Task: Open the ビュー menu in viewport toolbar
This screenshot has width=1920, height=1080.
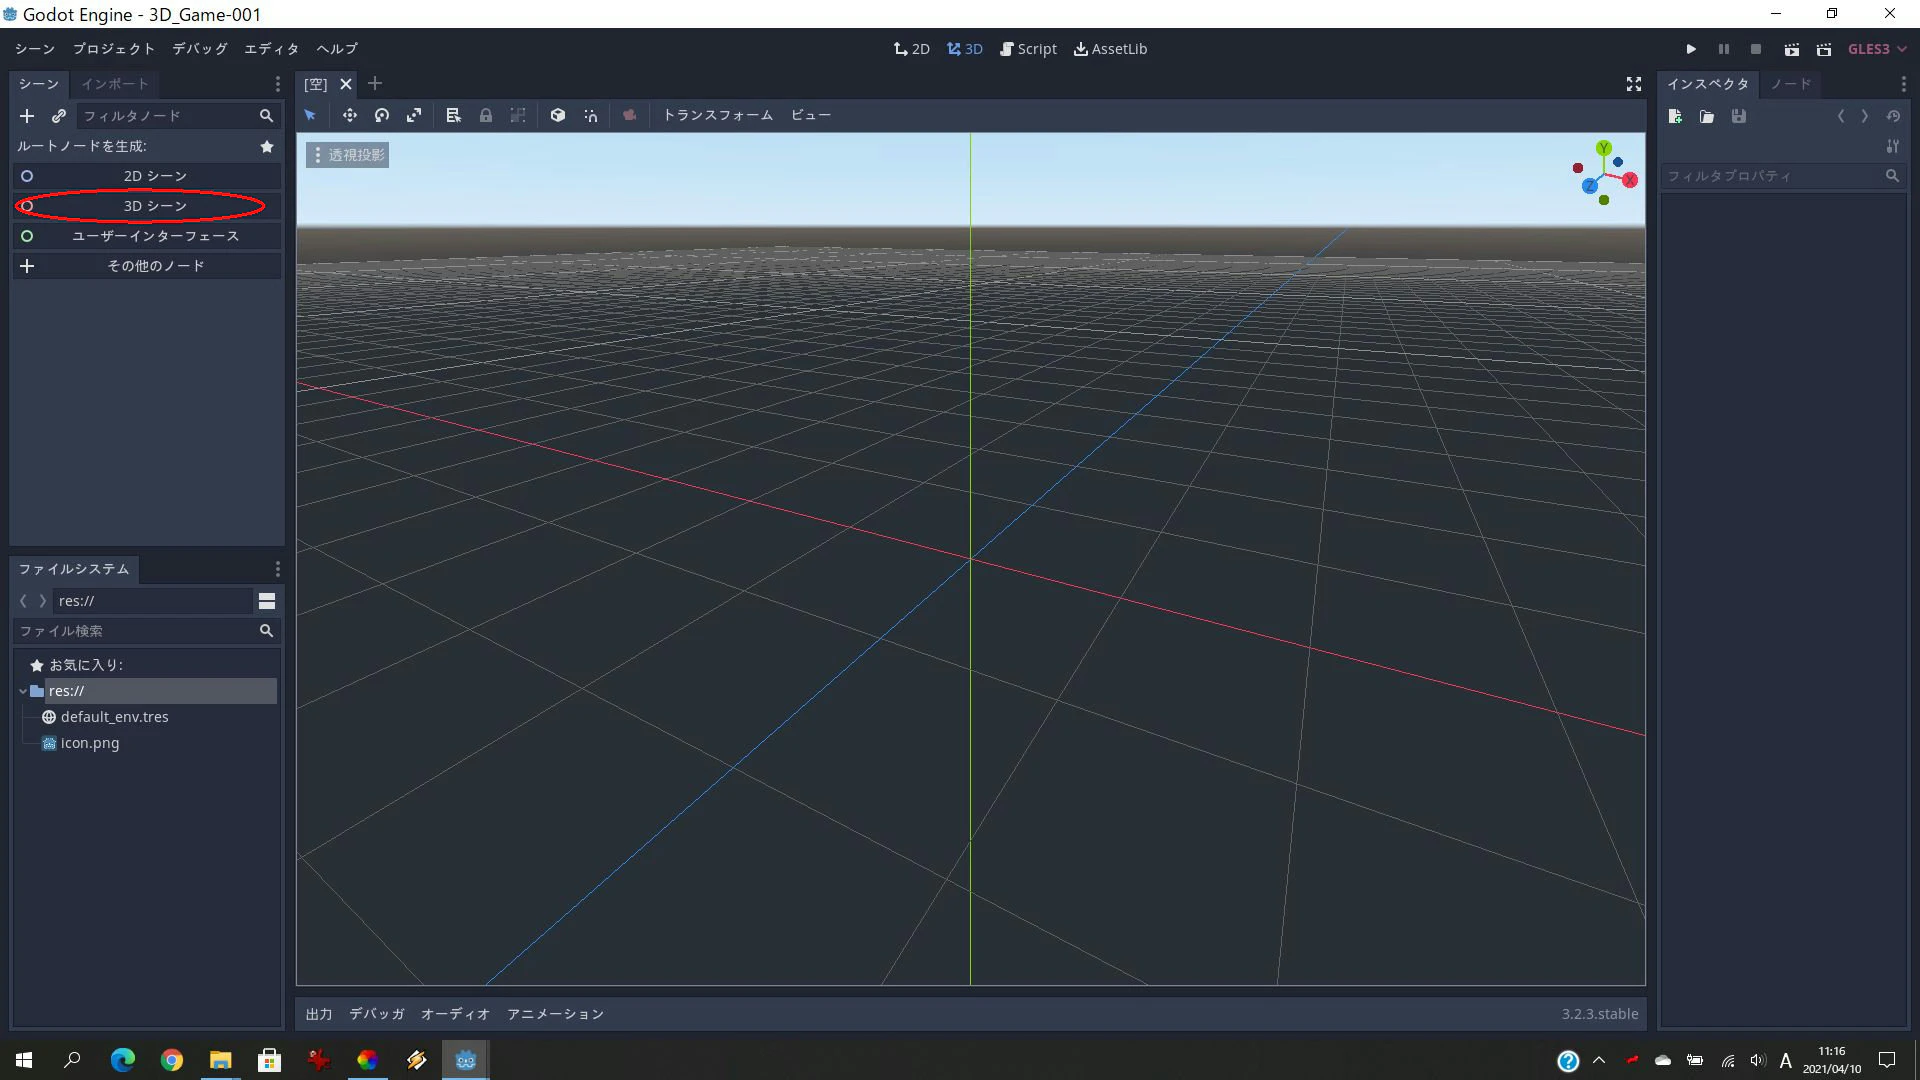Action: pyautogui.click(x=810, y=116)
